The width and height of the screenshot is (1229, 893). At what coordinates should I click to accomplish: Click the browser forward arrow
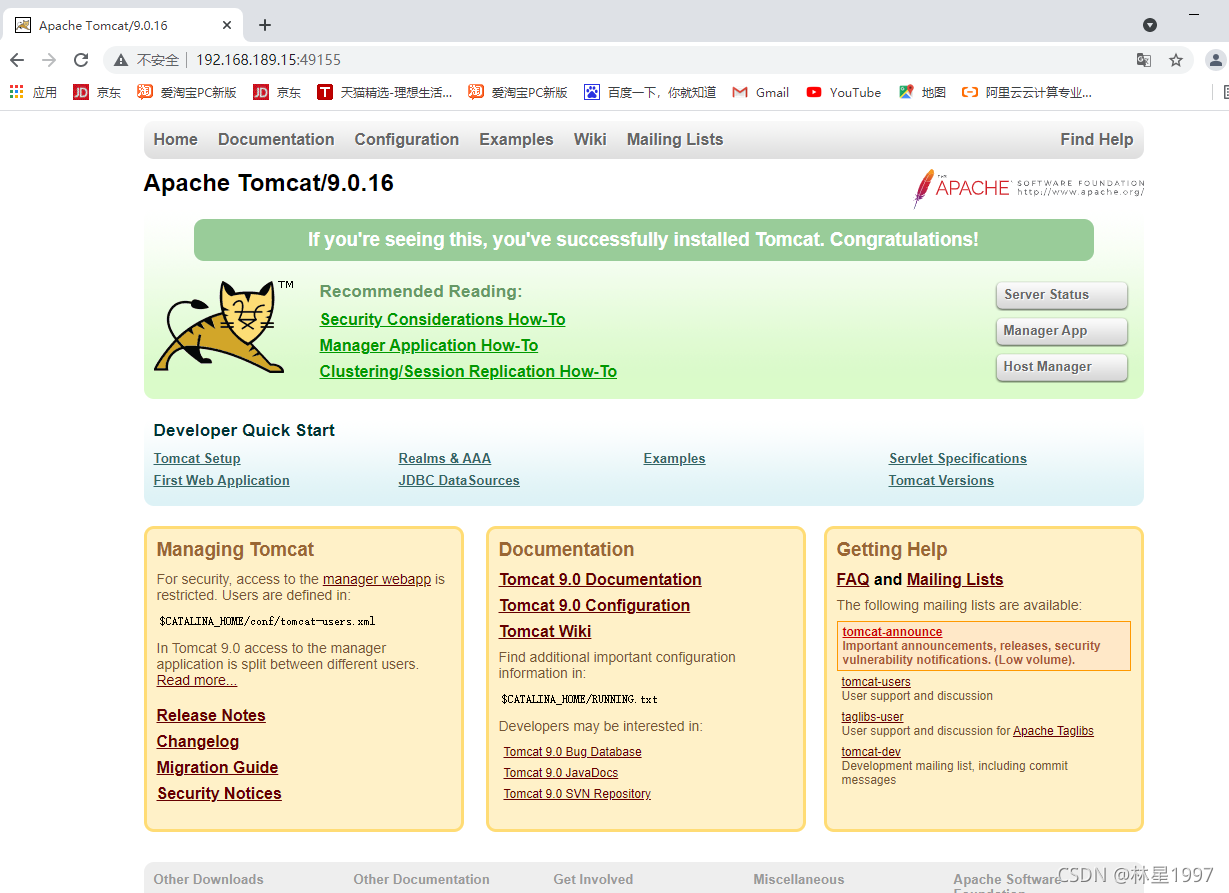click(x=49, y=60)
